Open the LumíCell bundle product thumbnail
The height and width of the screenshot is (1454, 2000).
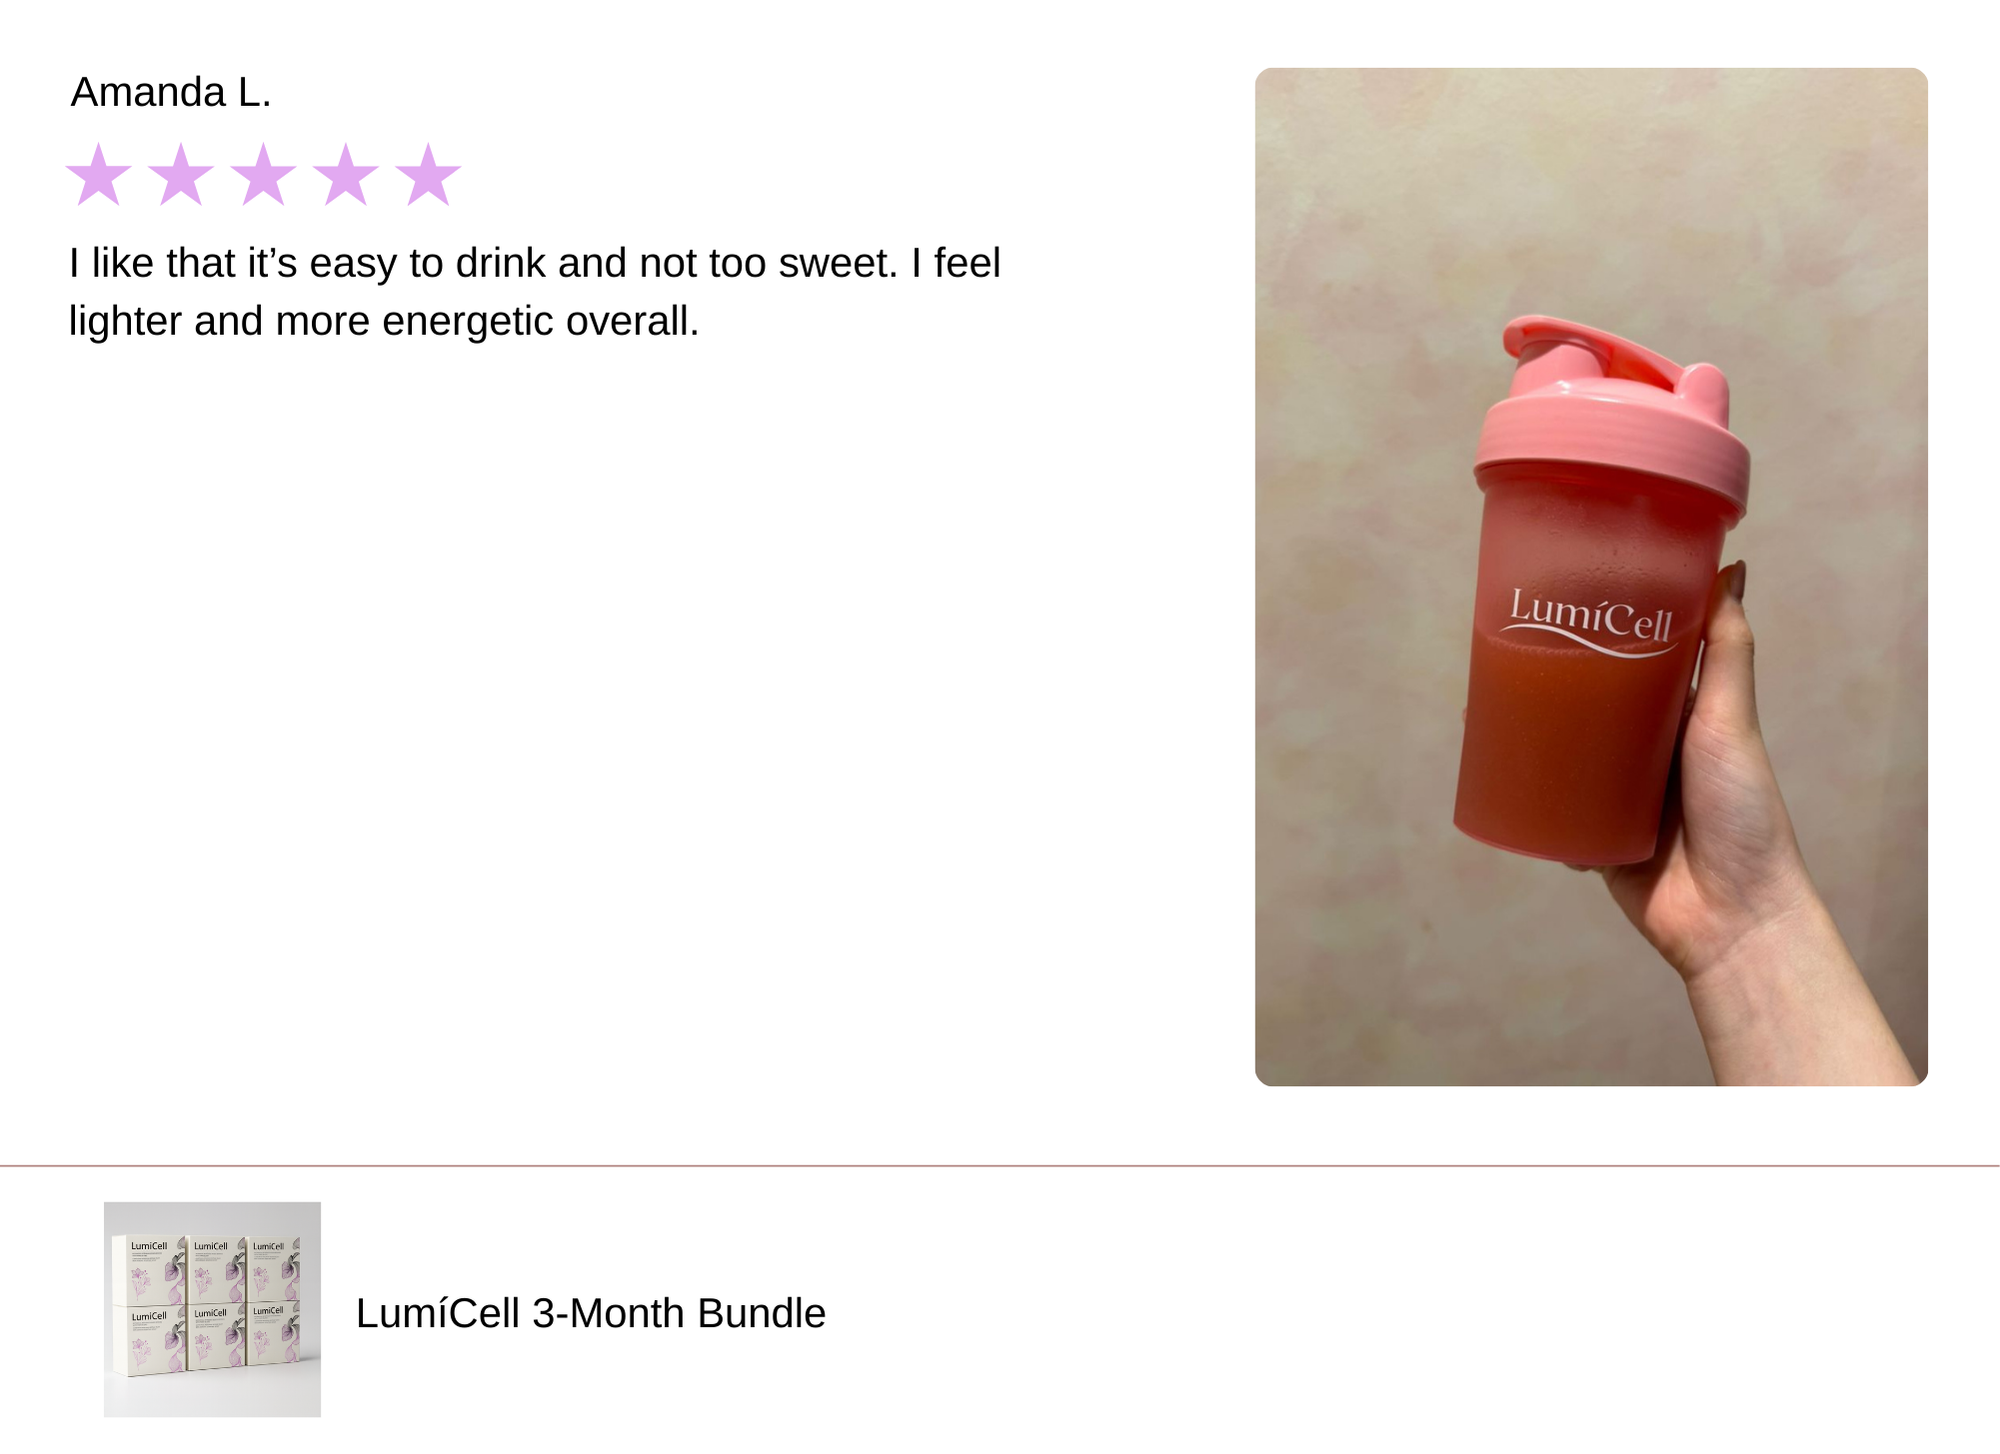(212, 1309)
